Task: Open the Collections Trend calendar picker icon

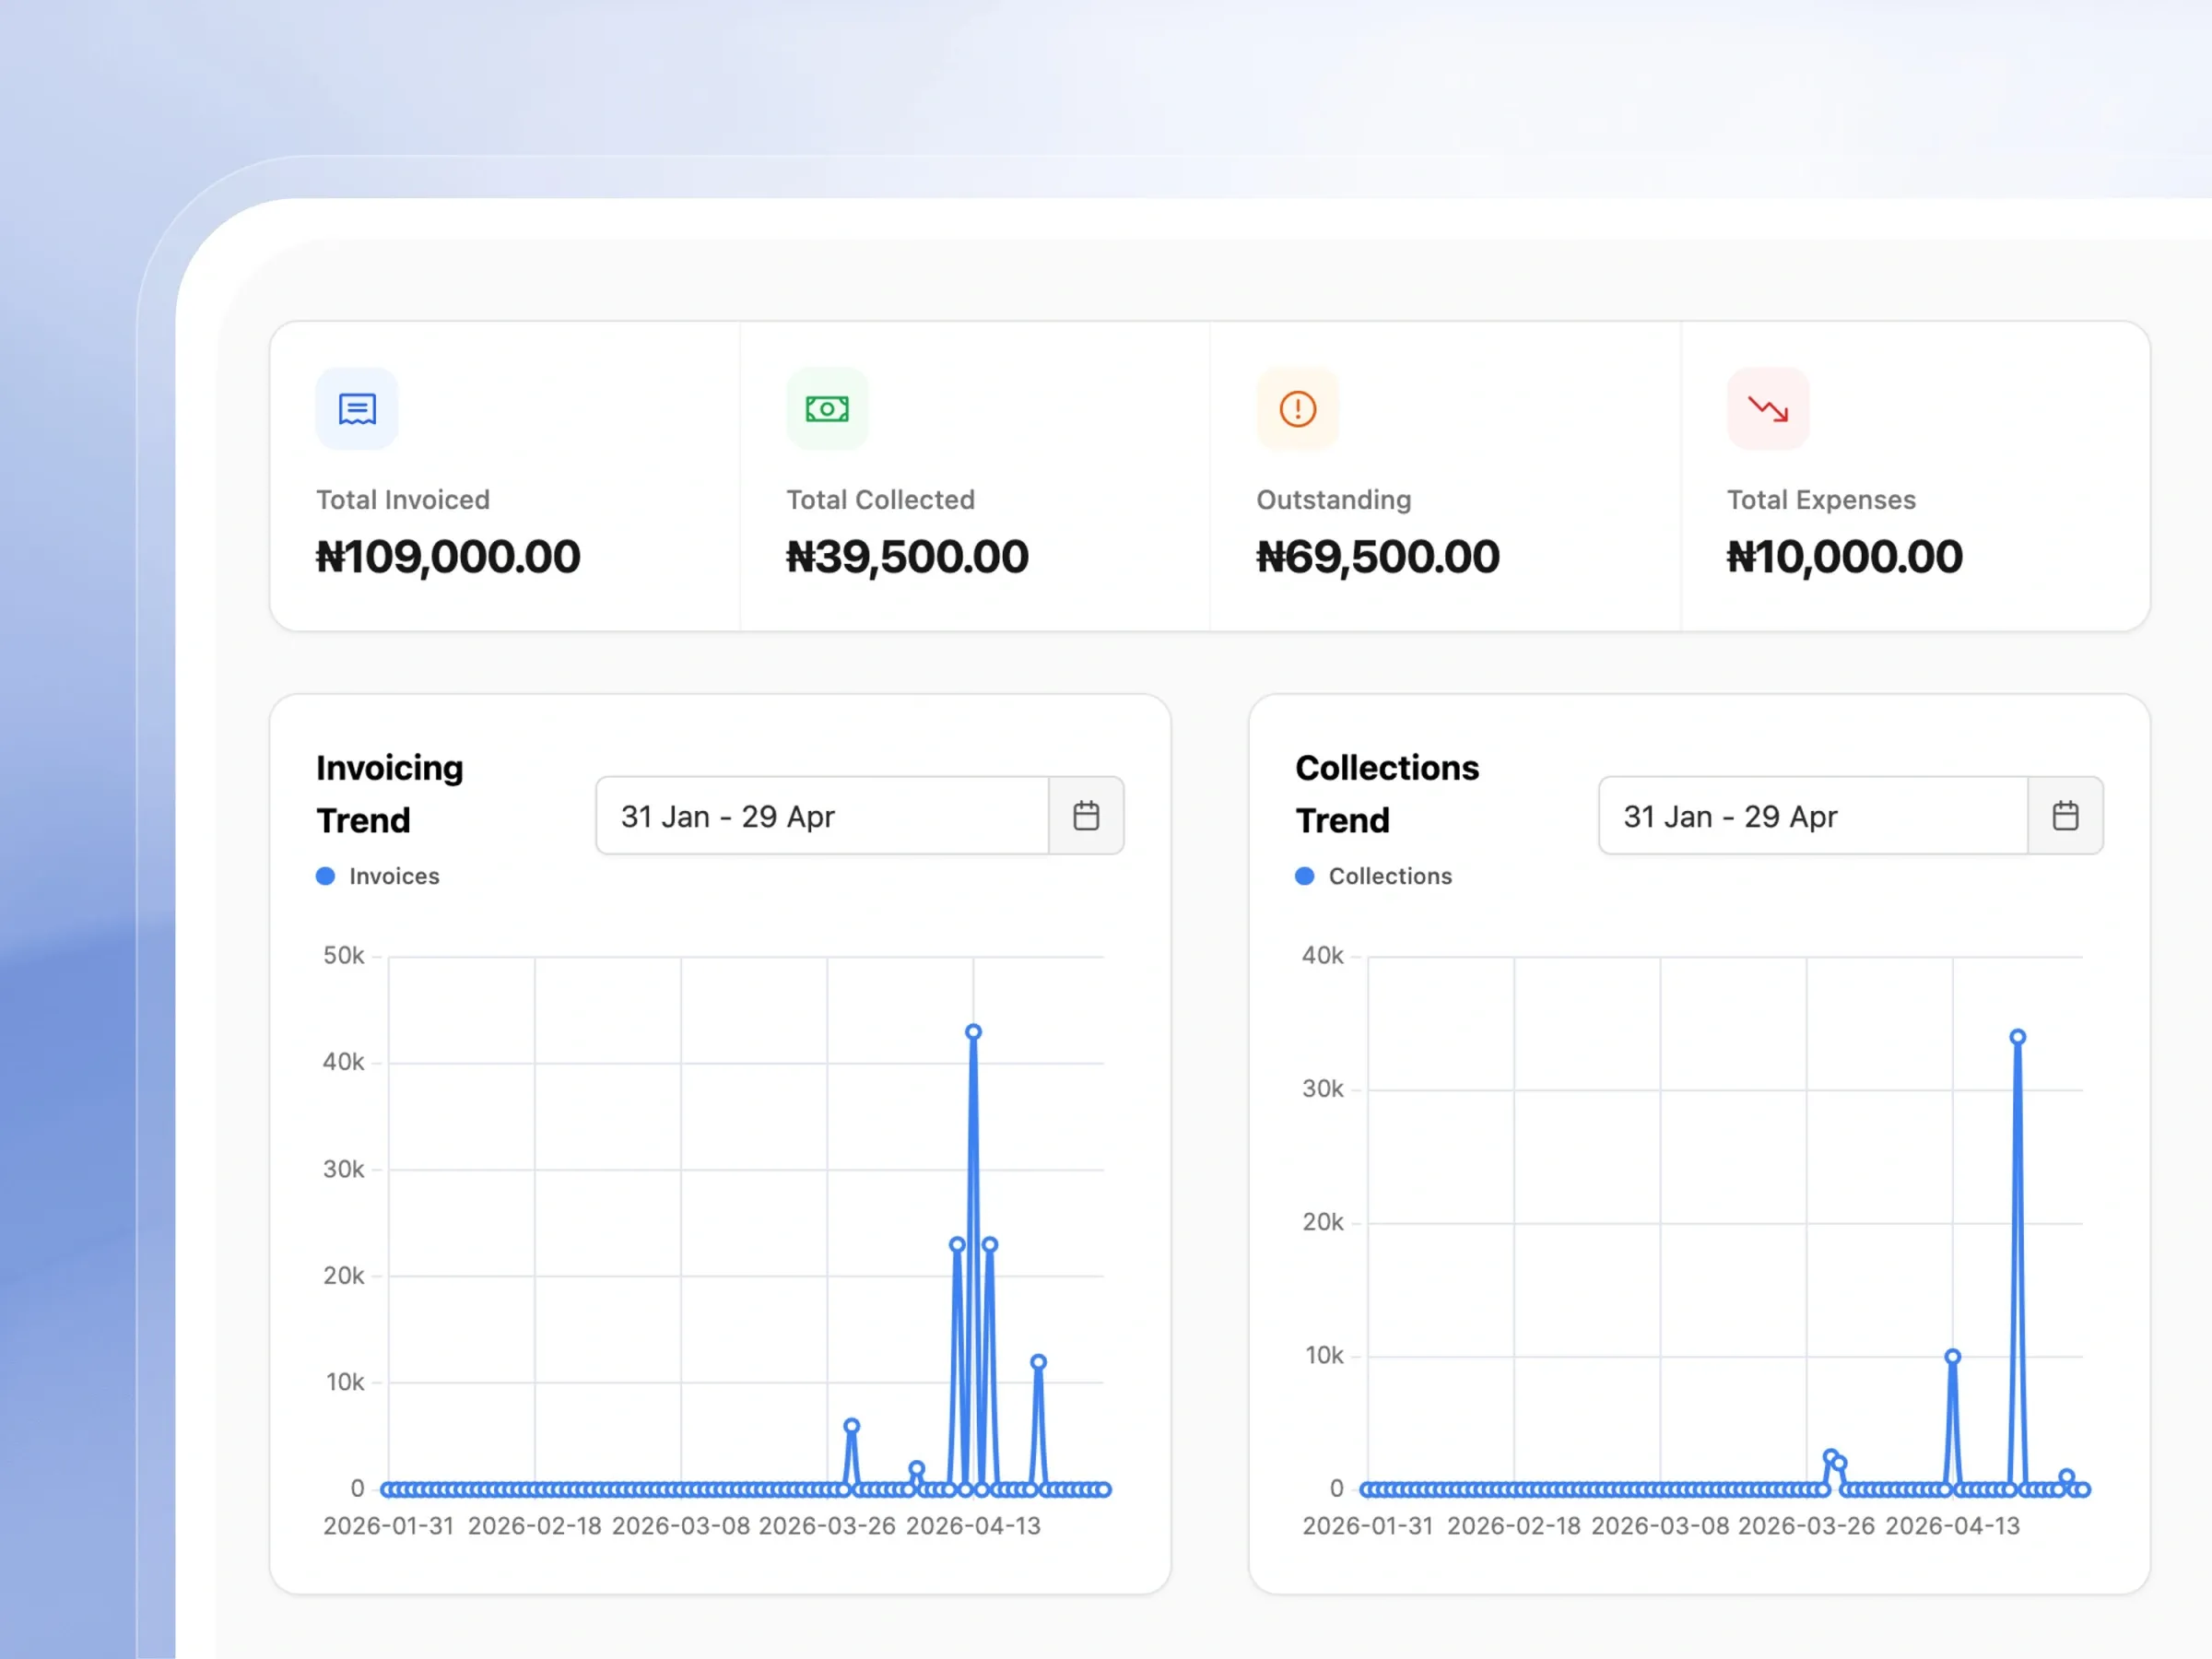Action: 2065,816
